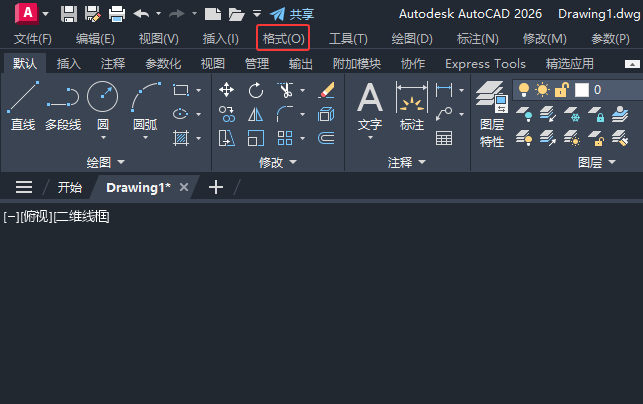
Task: Click the Explode tool icon
Action: (x=326, y=114)
